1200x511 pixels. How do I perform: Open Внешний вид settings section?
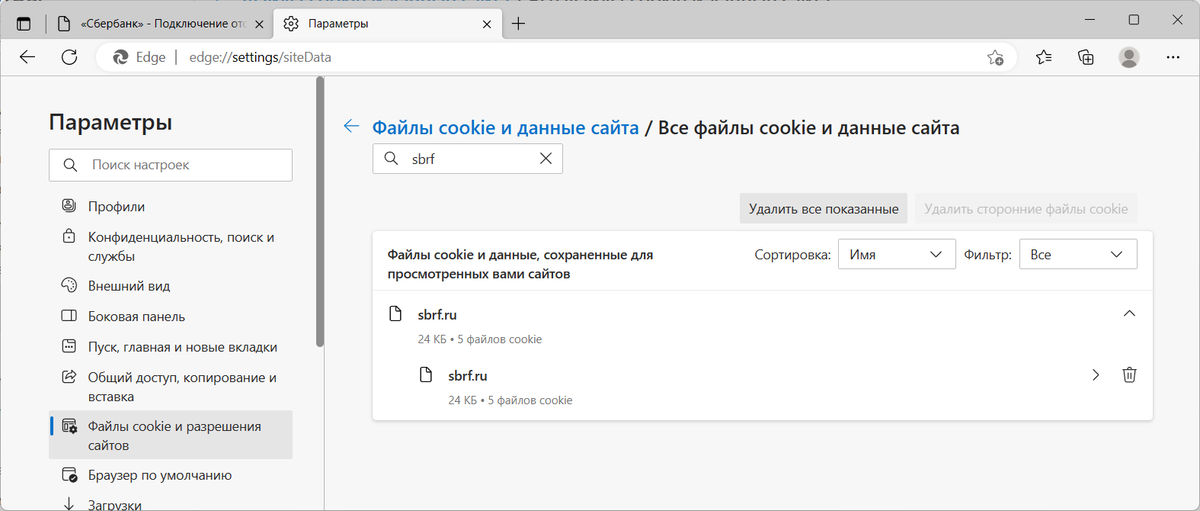pyautogui.click(x=171, y=286)
